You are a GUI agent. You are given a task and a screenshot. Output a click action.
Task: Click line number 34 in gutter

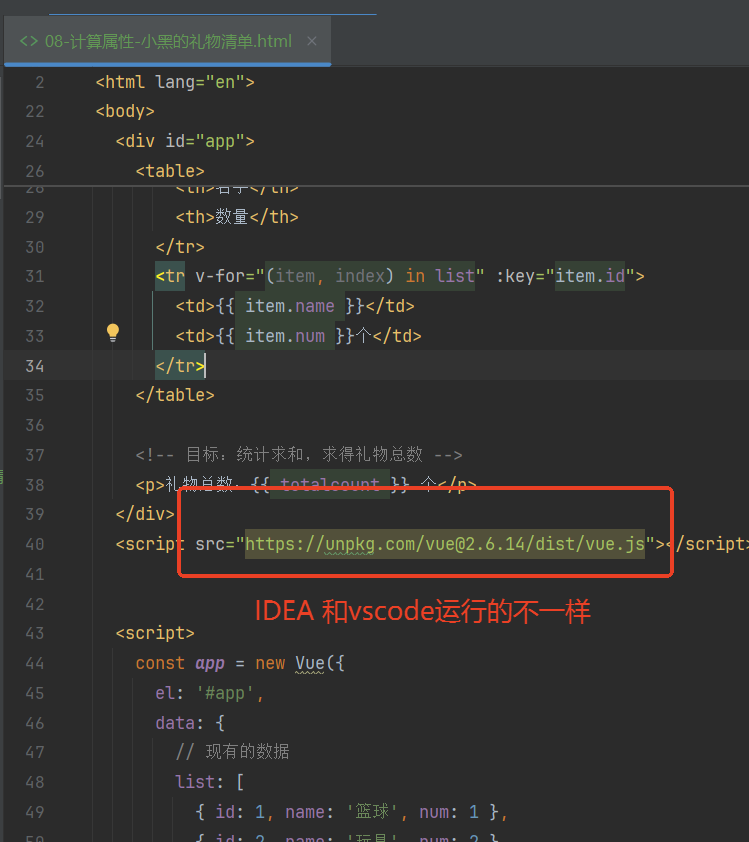[x=34, y=366]
